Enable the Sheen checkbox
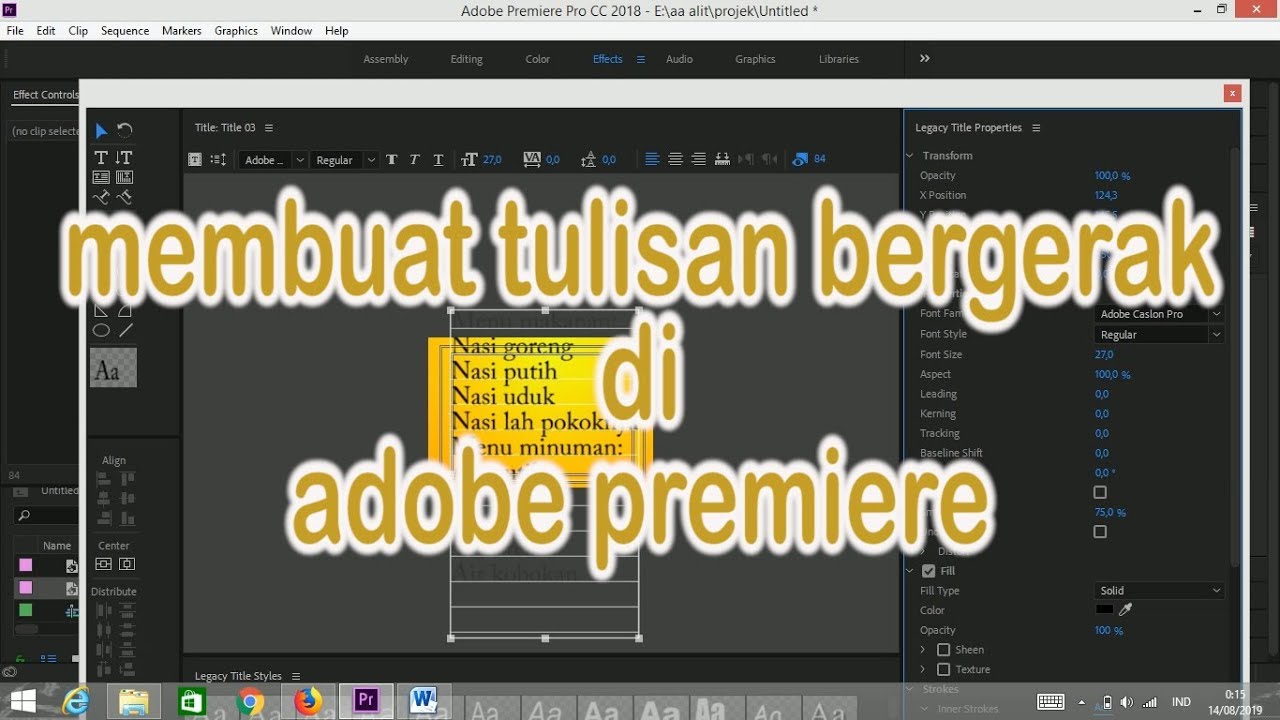 (943, 650)
